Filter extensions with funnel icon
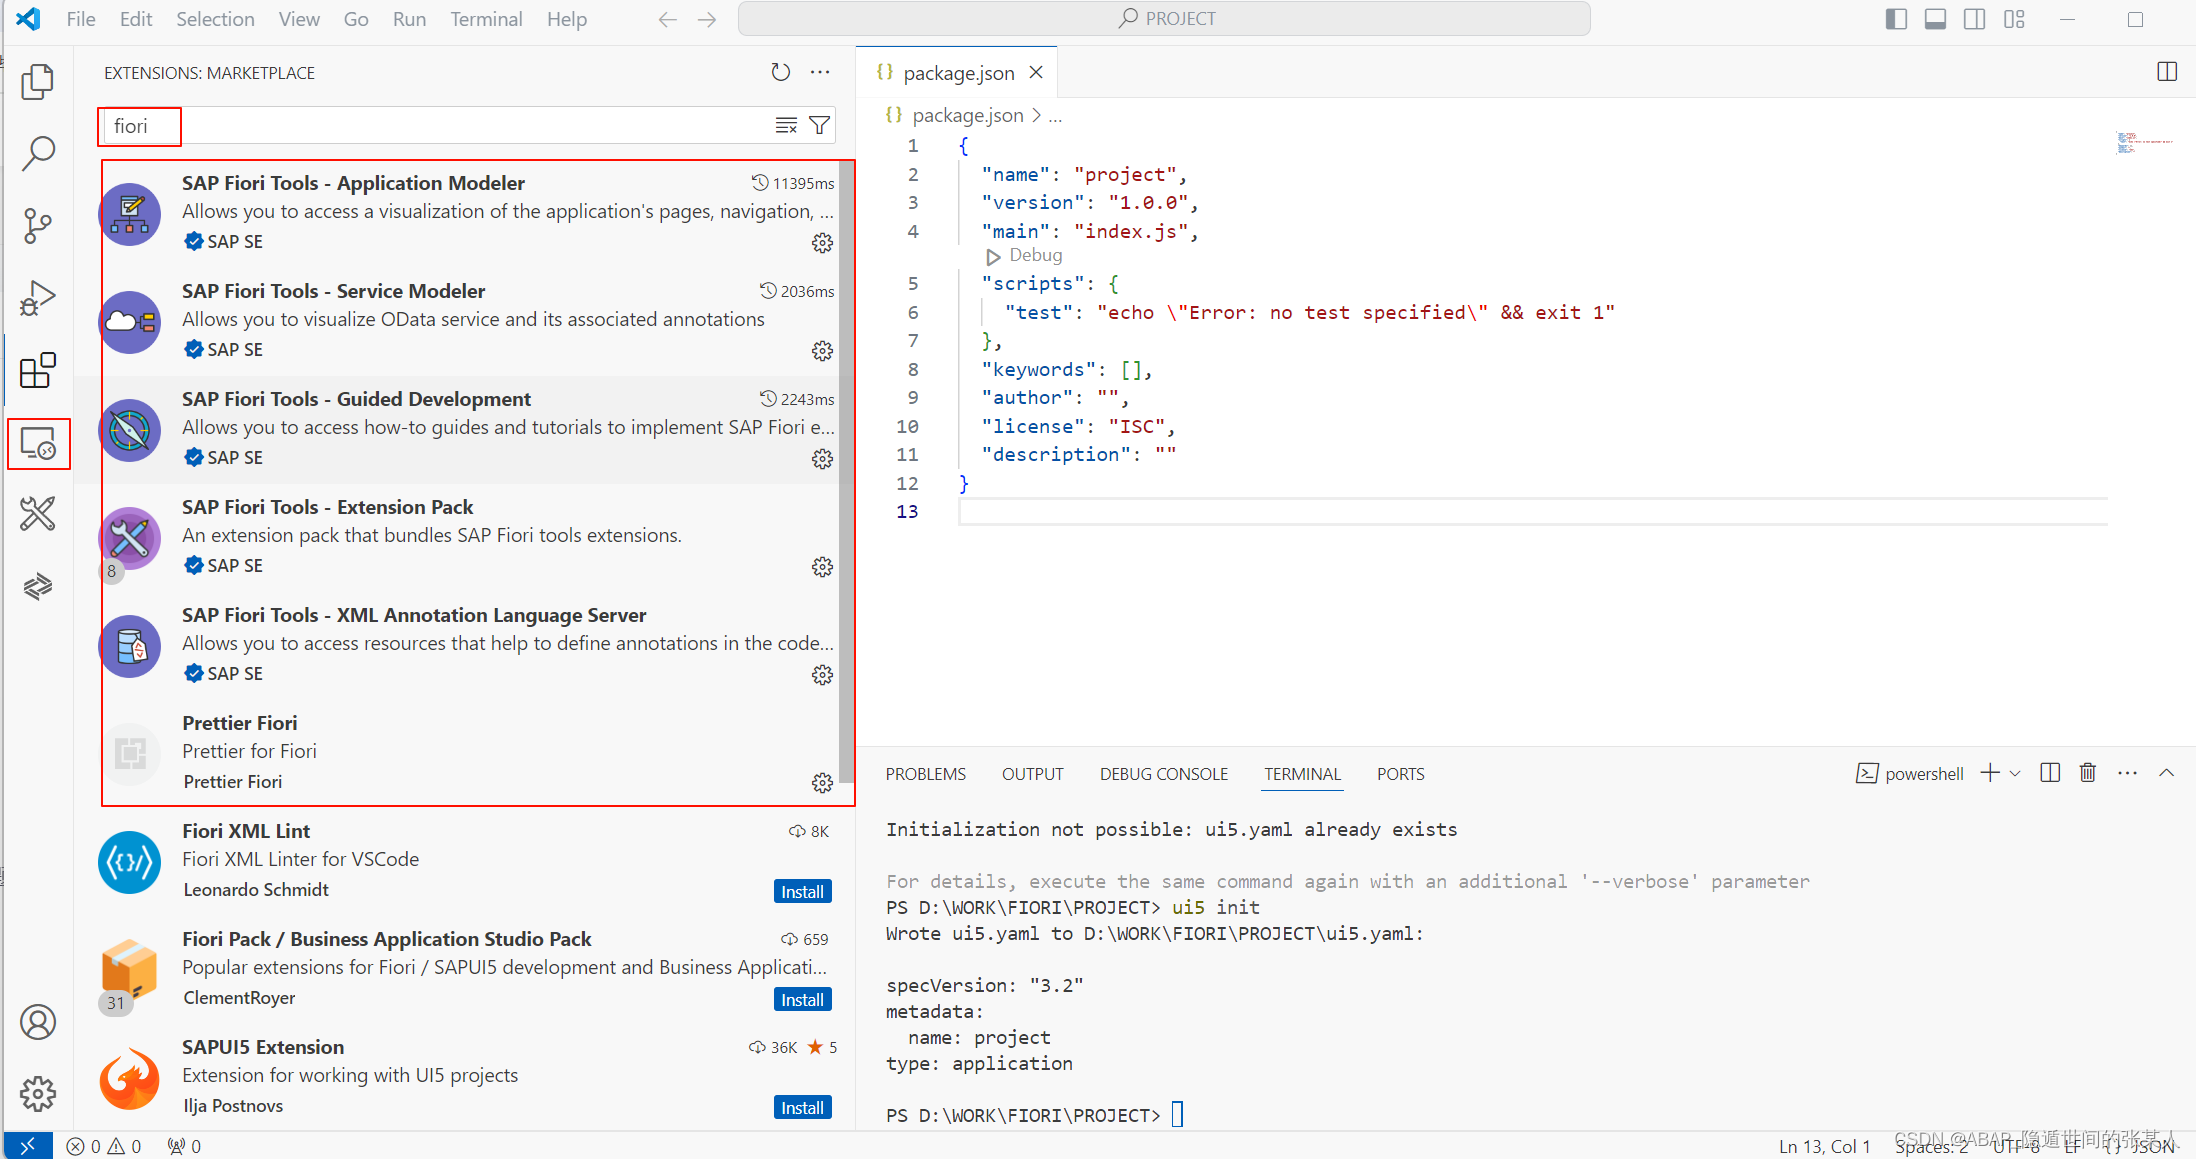 coord(819,125)
